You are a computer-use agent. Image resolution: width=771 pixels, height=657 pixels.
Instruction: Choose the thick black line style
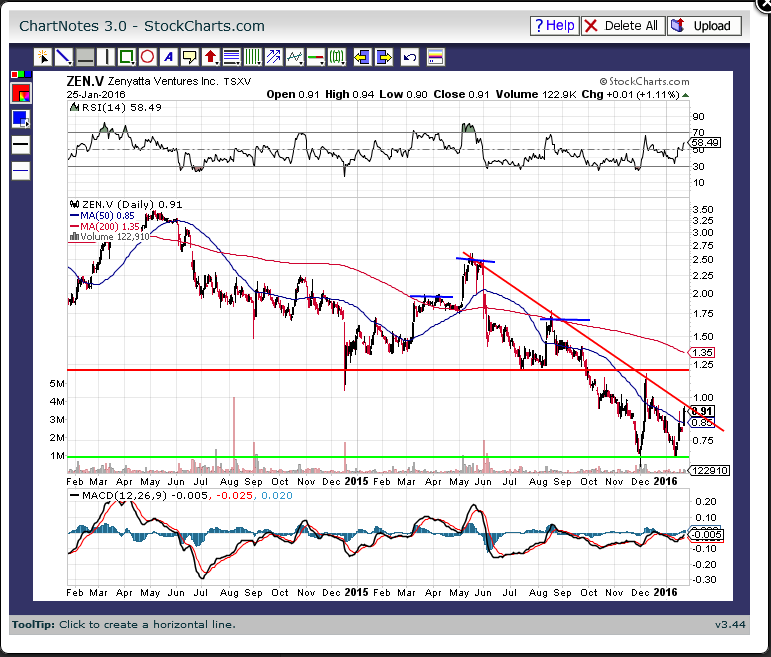click(x=21, y=145)
